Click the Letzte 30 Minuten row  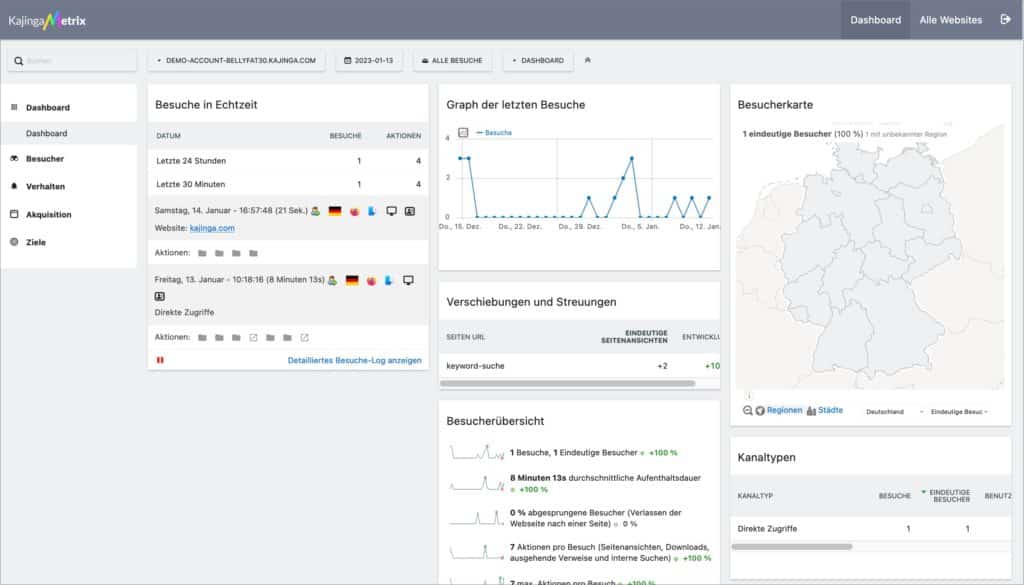point(288,184)
